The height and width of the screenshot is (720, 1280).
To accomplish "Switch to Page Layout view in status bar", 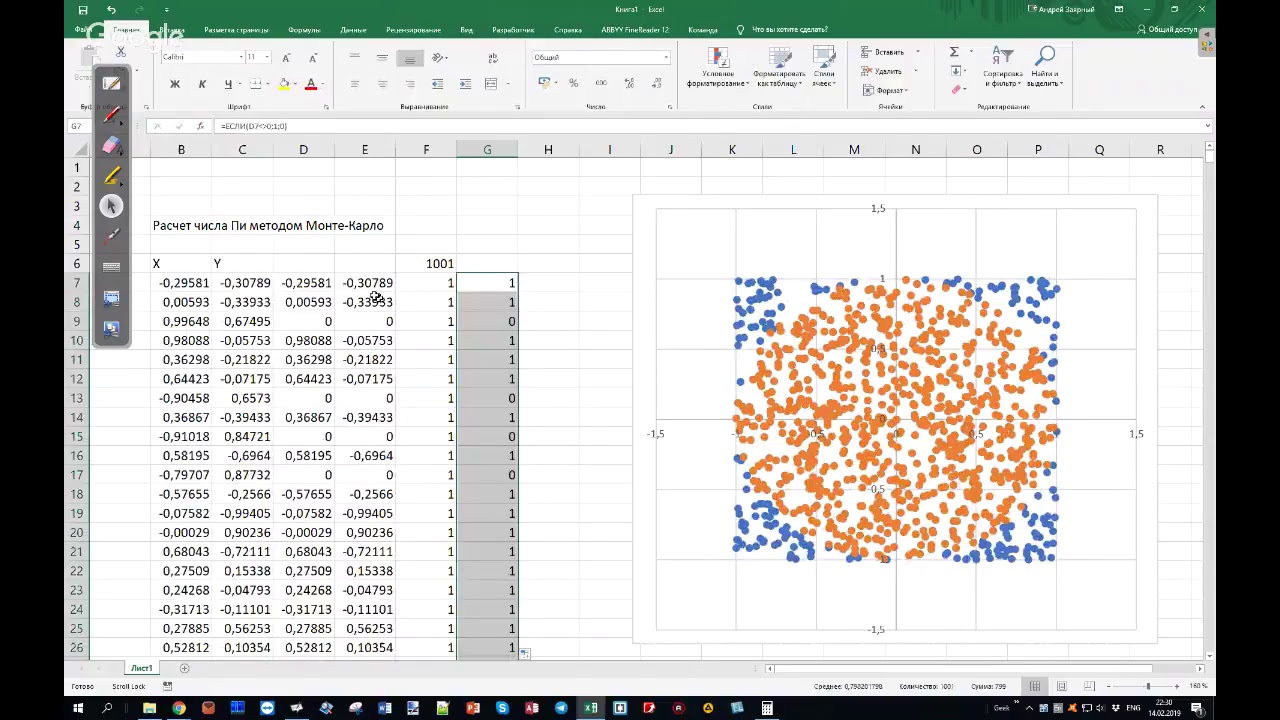I will pos(1061,686).
